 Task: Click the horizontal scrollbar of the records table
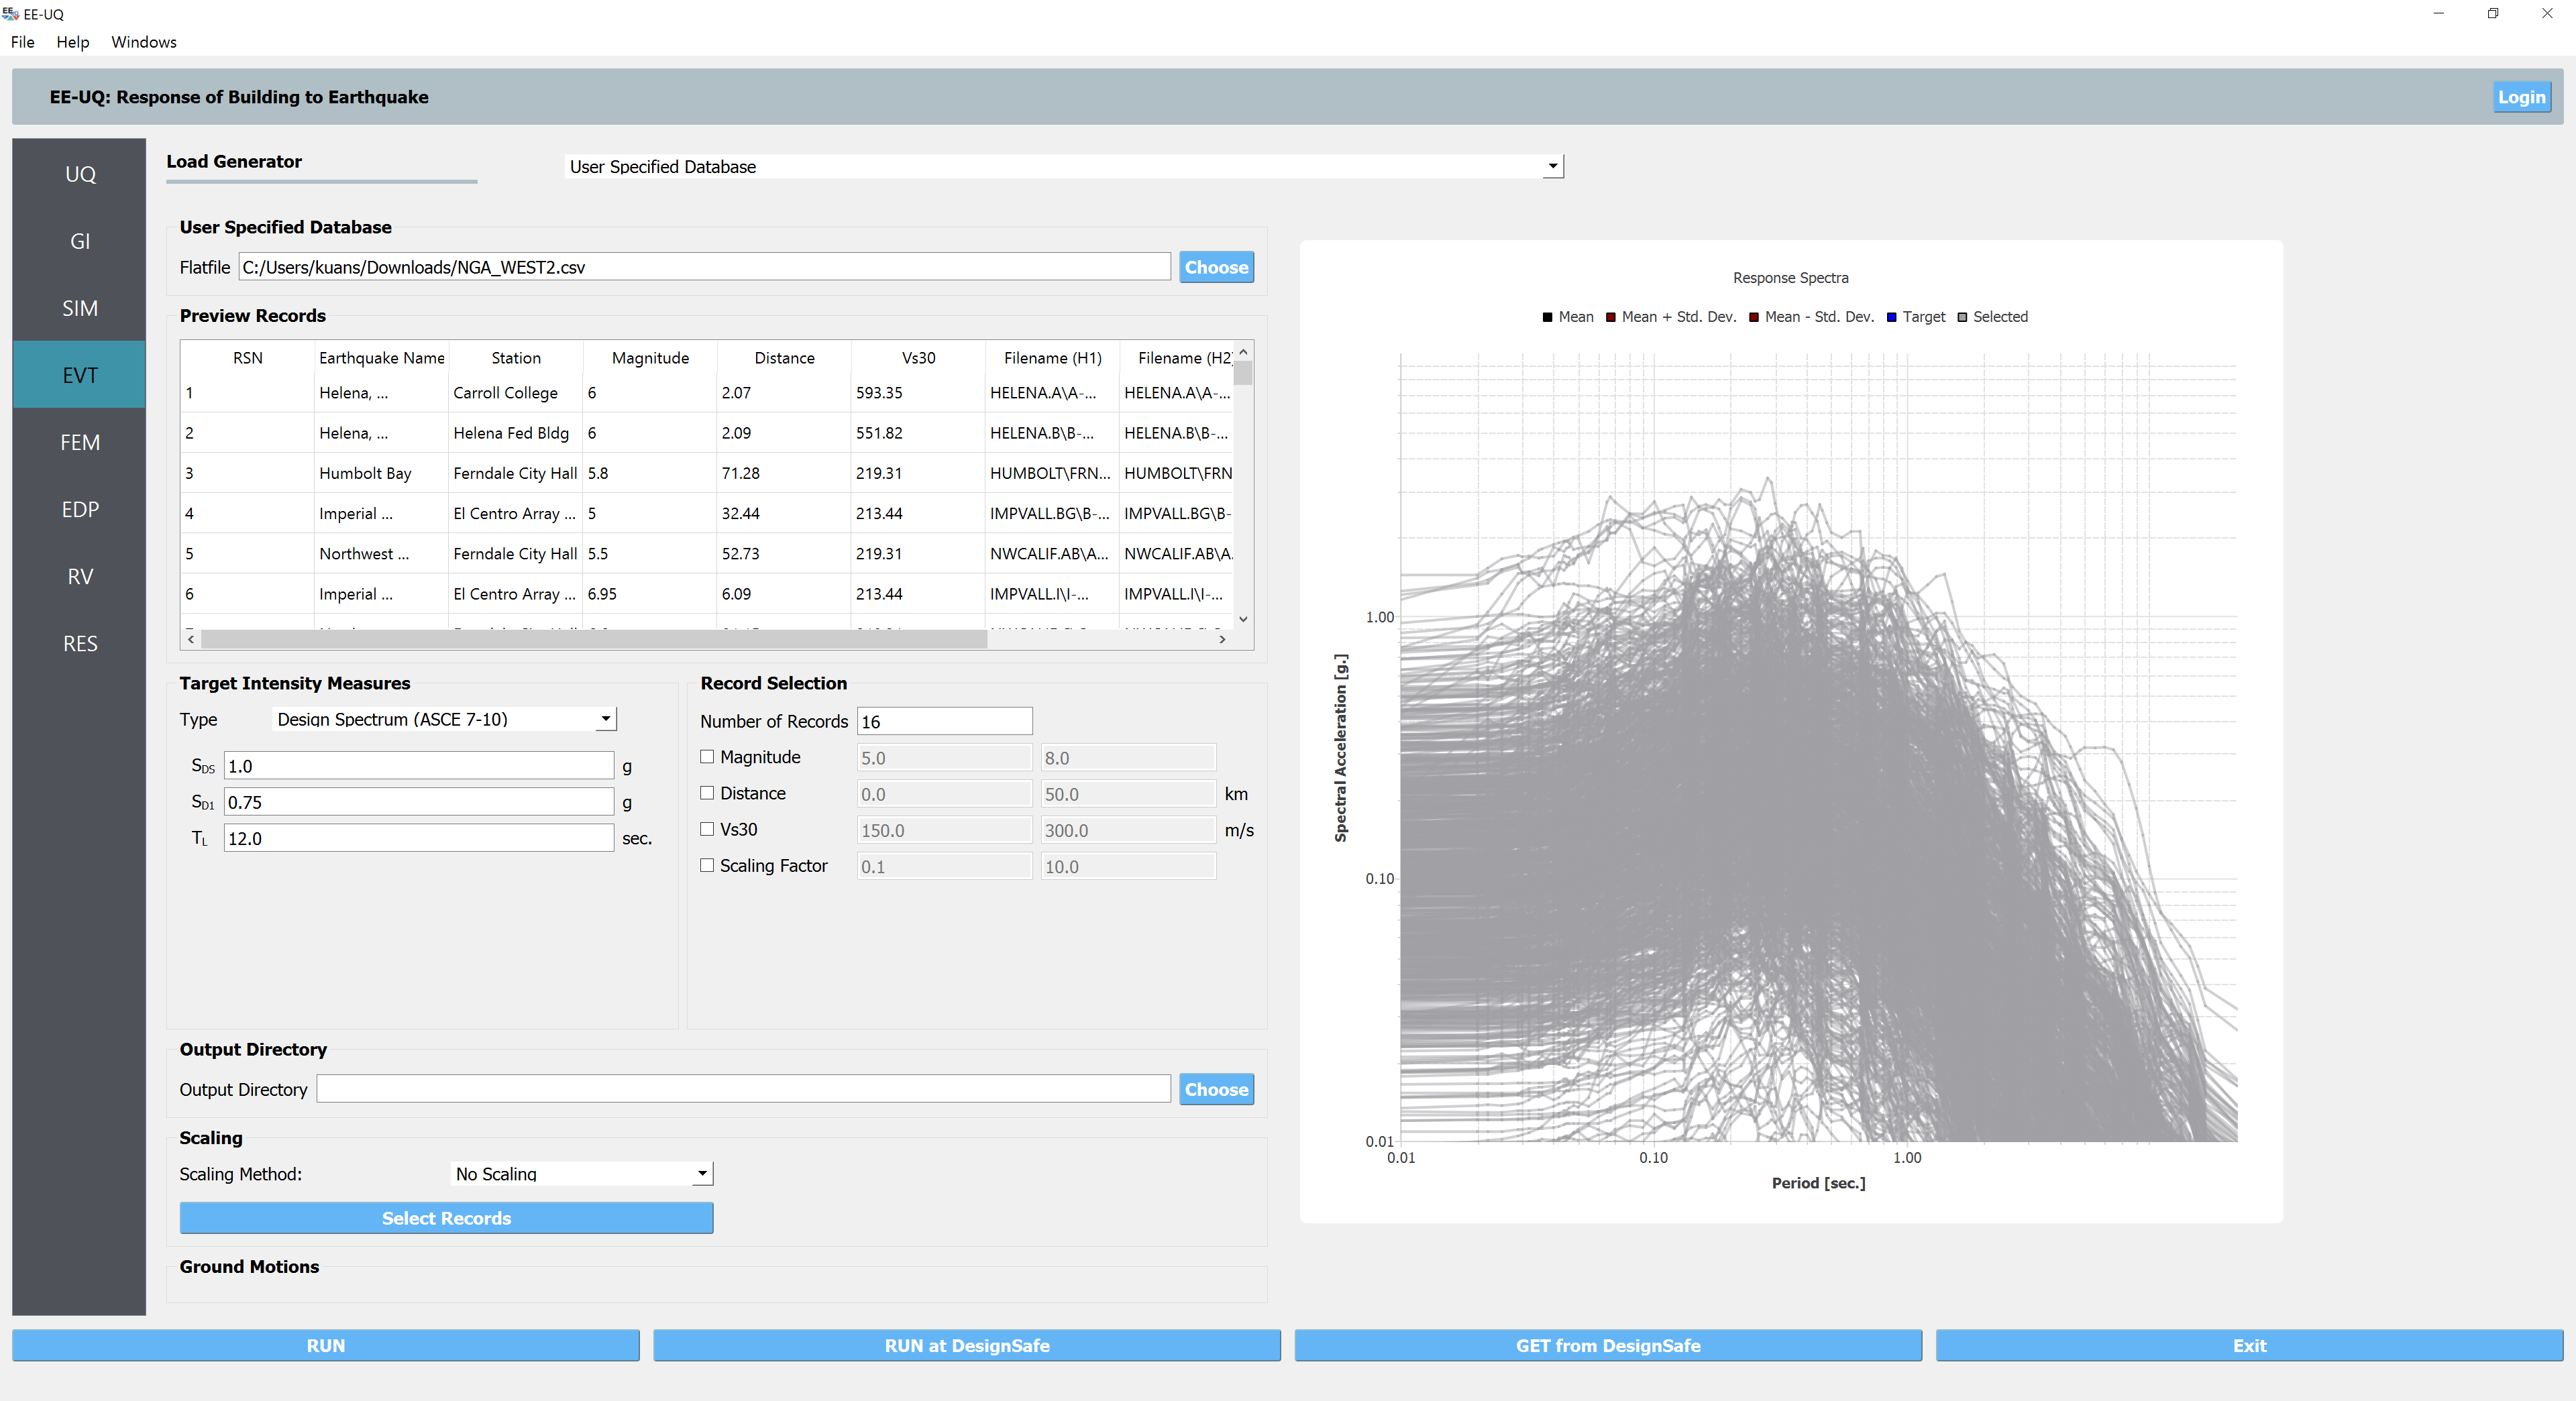tap(594, 639)
